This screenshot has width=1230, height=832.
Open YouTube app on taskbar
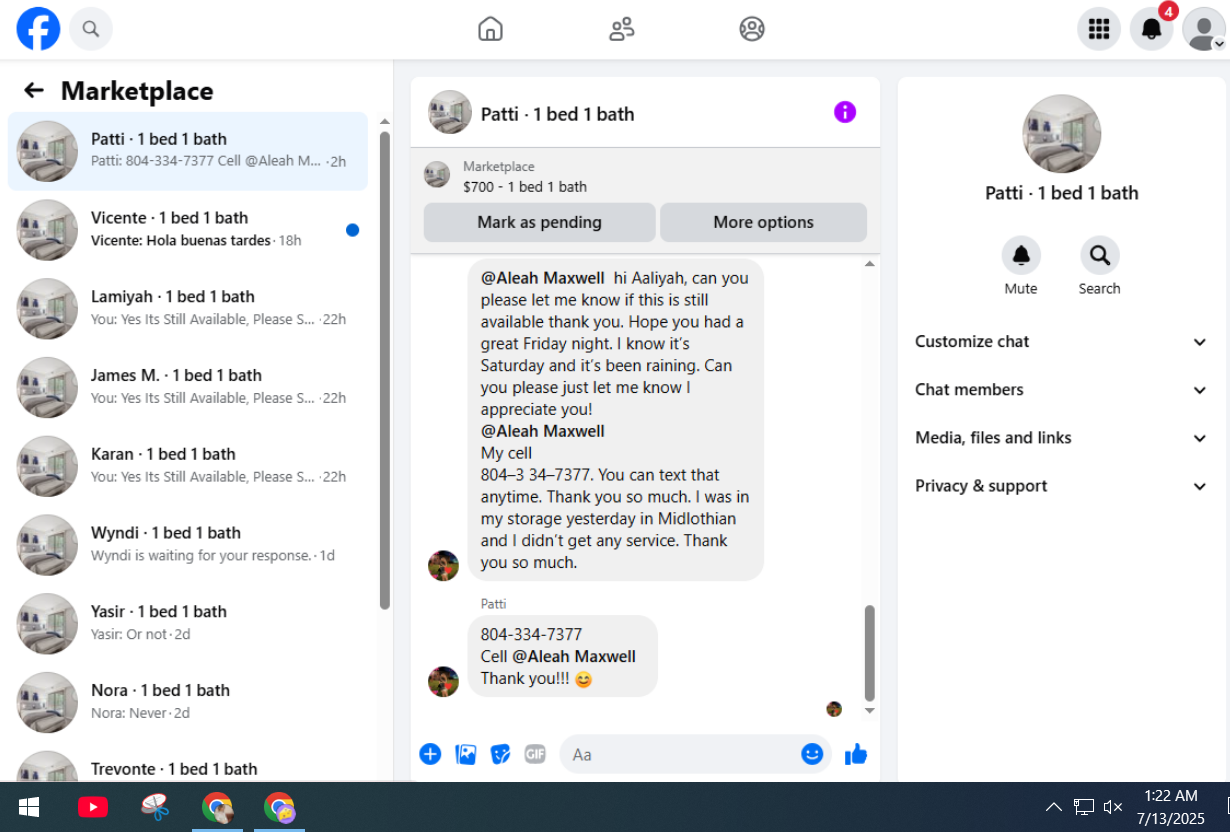(x=93, y=807)
